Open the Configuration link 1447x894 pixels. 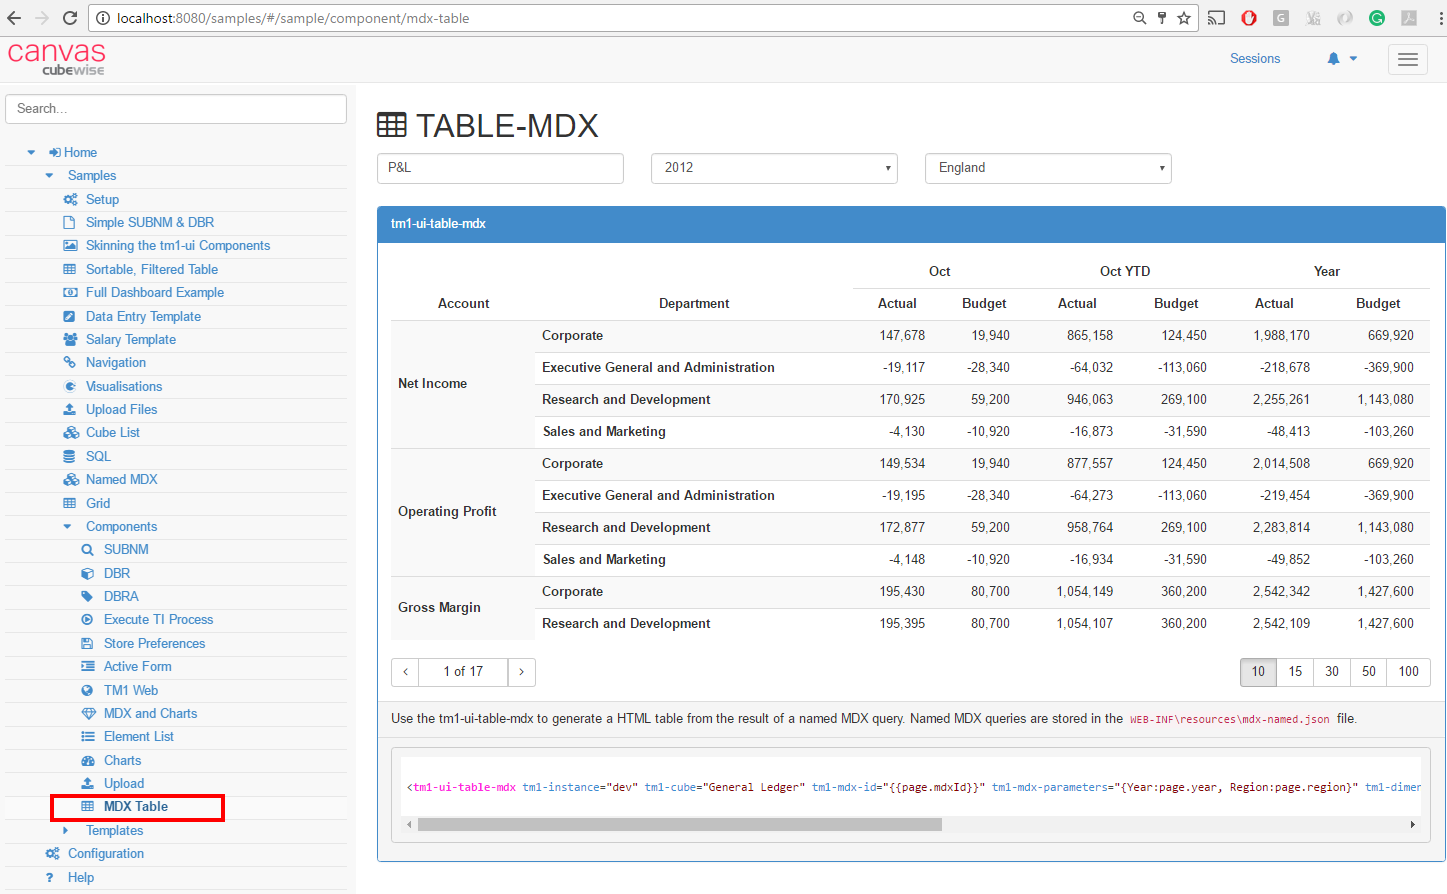tap(105, 854)
